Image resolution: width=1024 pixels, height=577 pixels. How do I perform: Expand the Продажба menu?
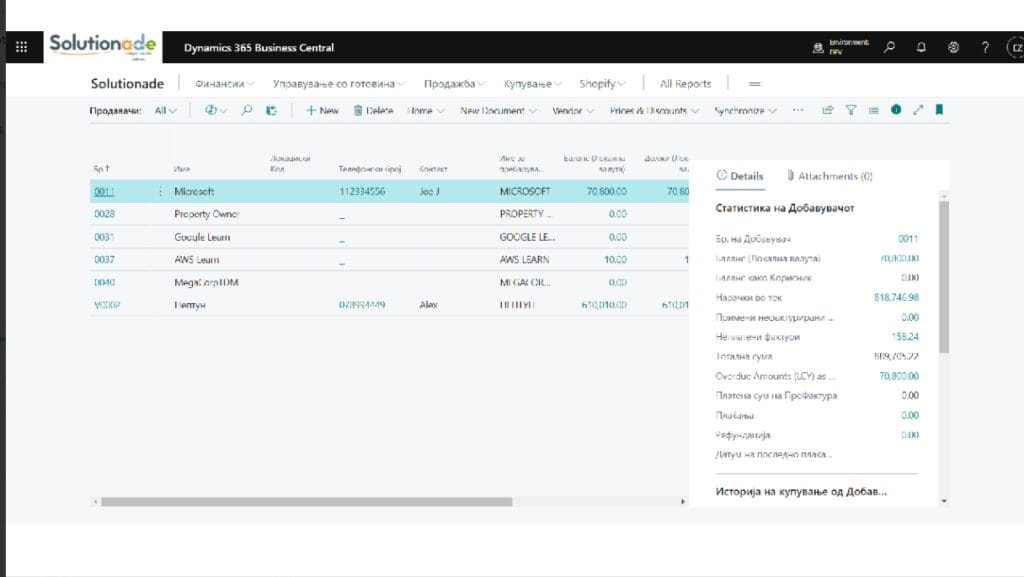coord(455,84)
